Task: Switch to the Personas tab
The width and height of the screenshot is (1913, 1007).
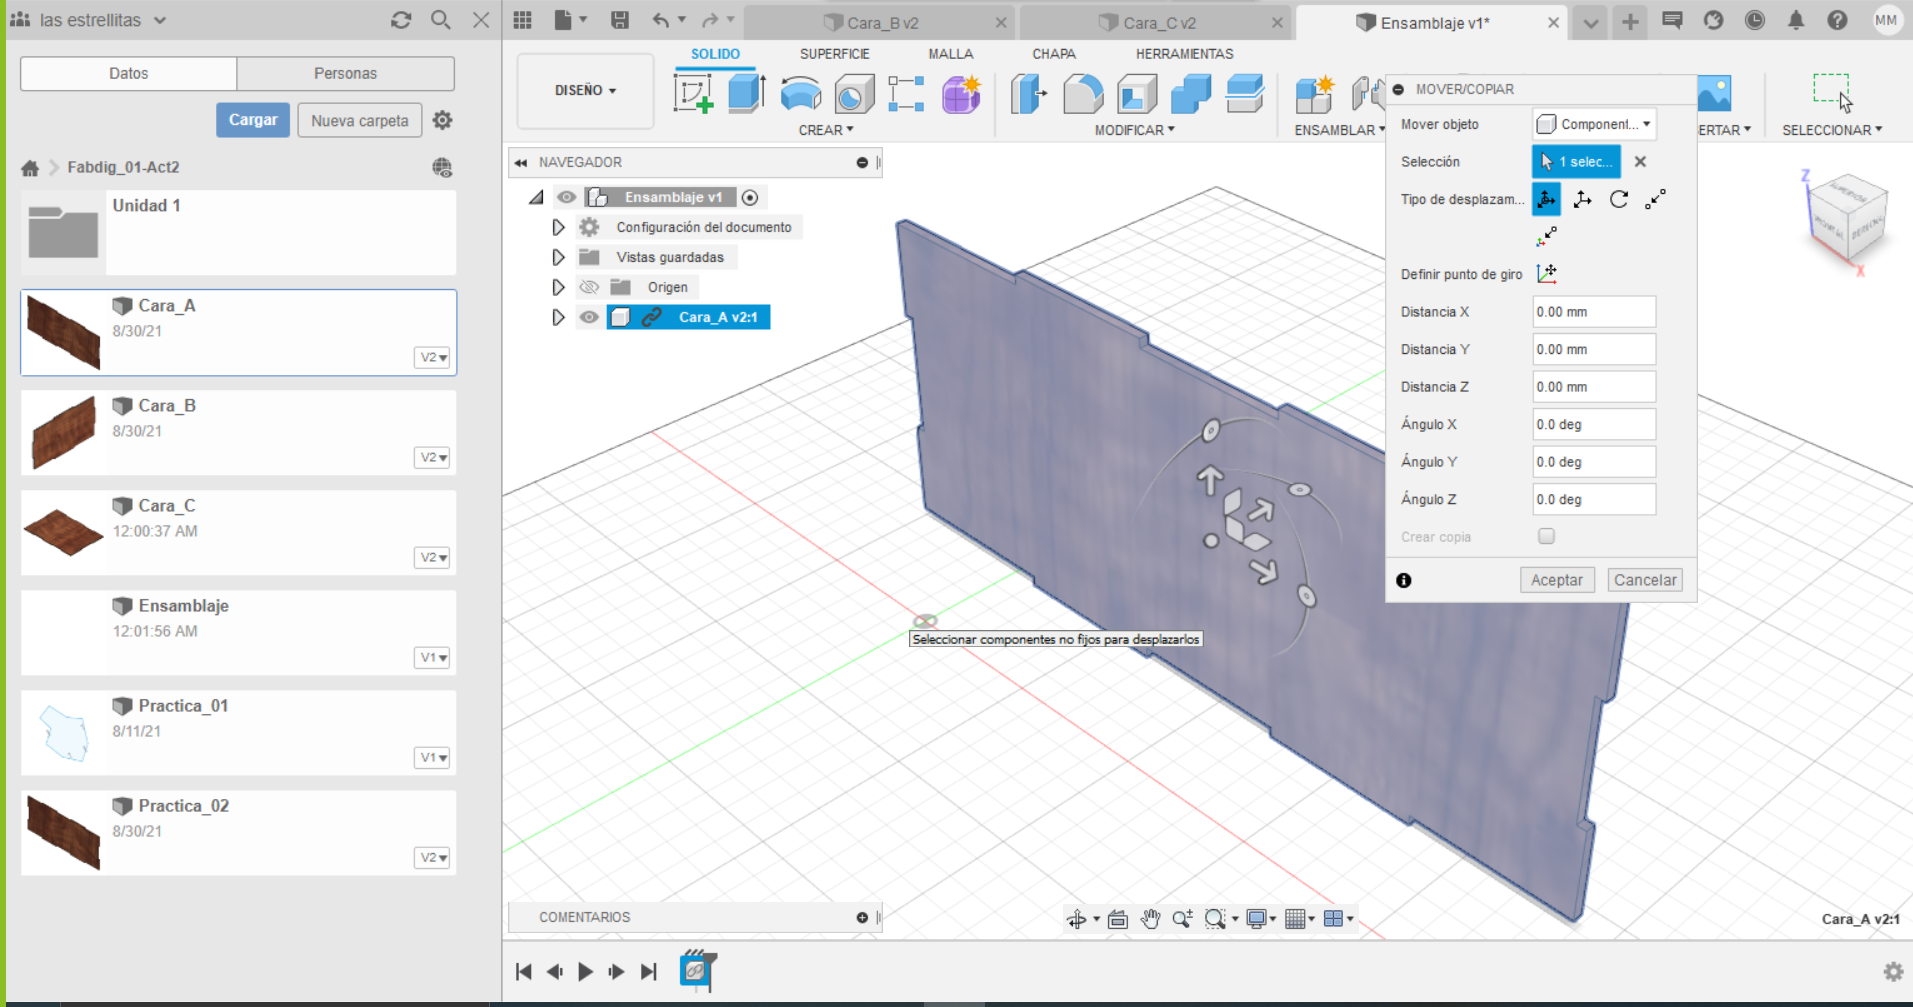Action: pos(345,73)
